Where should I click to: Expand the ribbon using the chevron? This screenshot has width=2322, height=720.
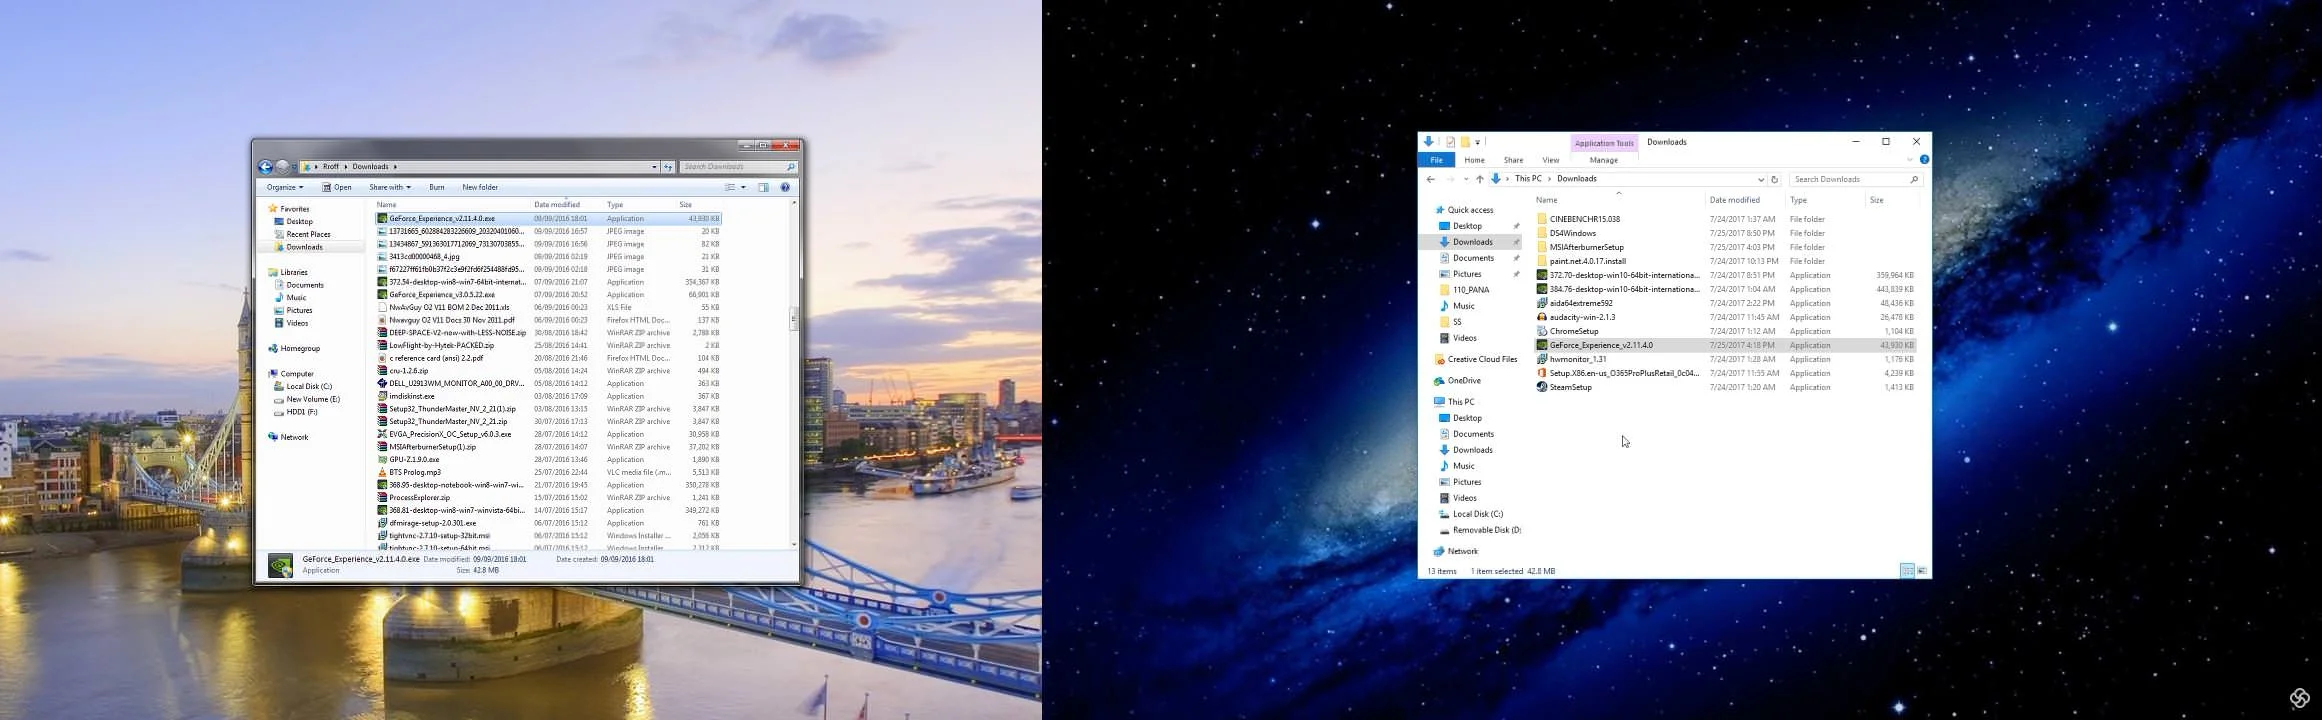[x=1909, y=160]
